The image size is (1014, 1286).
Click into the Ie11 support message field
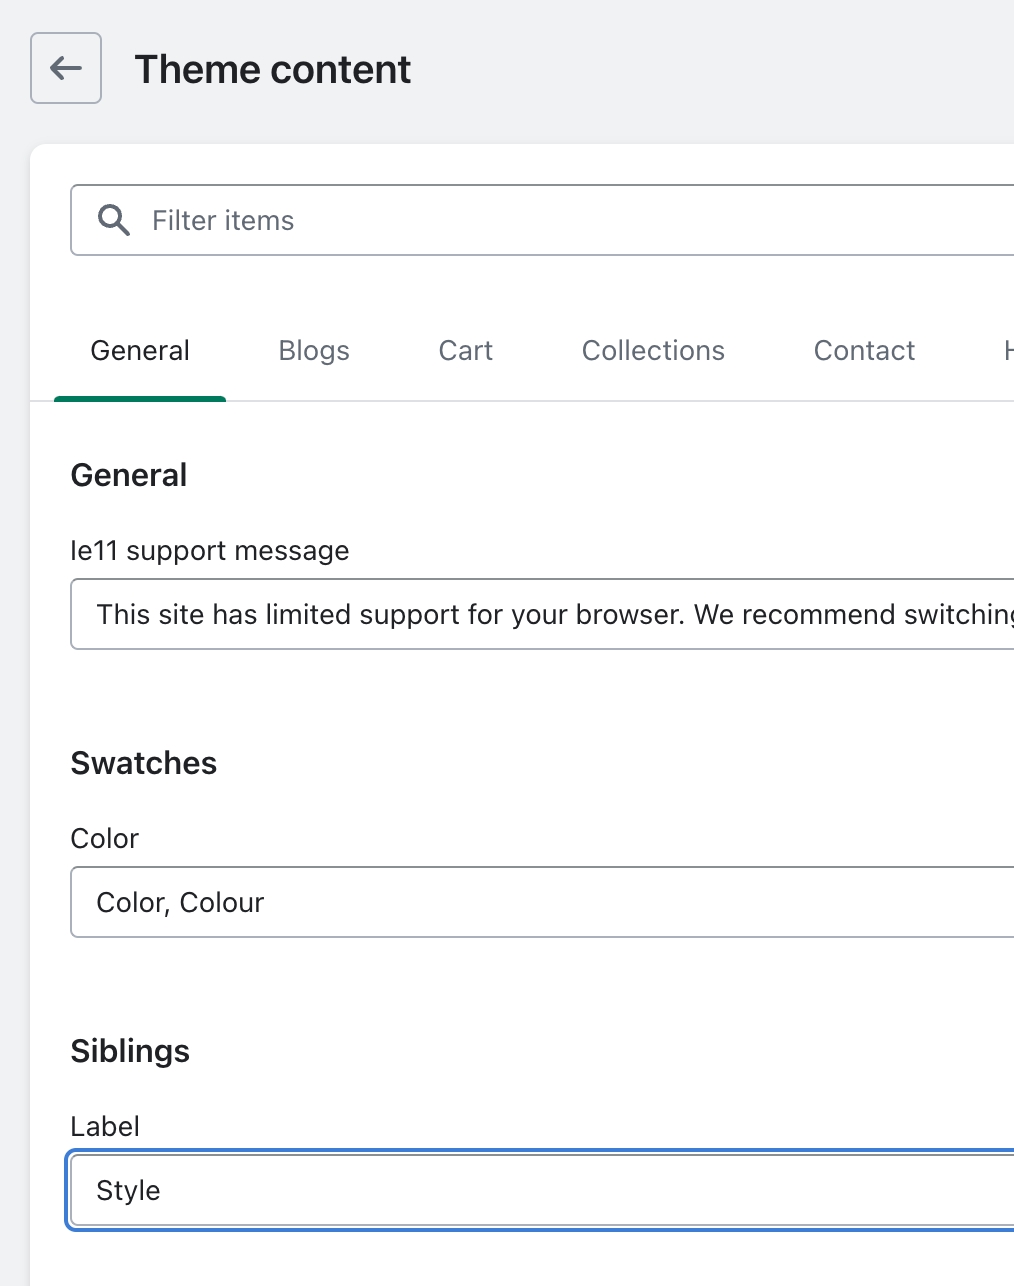pos(550,614)
